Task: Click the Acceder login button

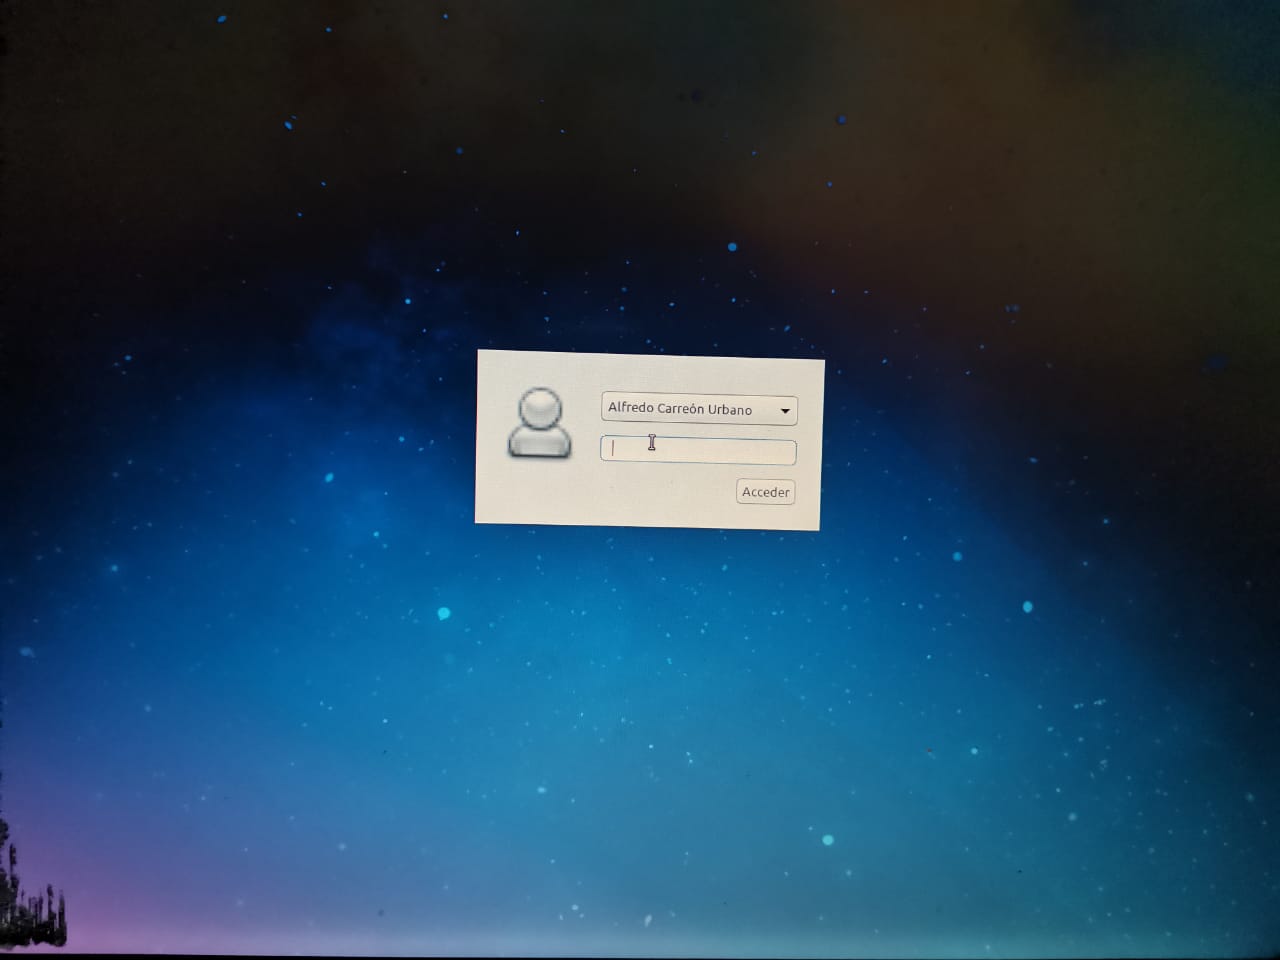Action: 766,492
